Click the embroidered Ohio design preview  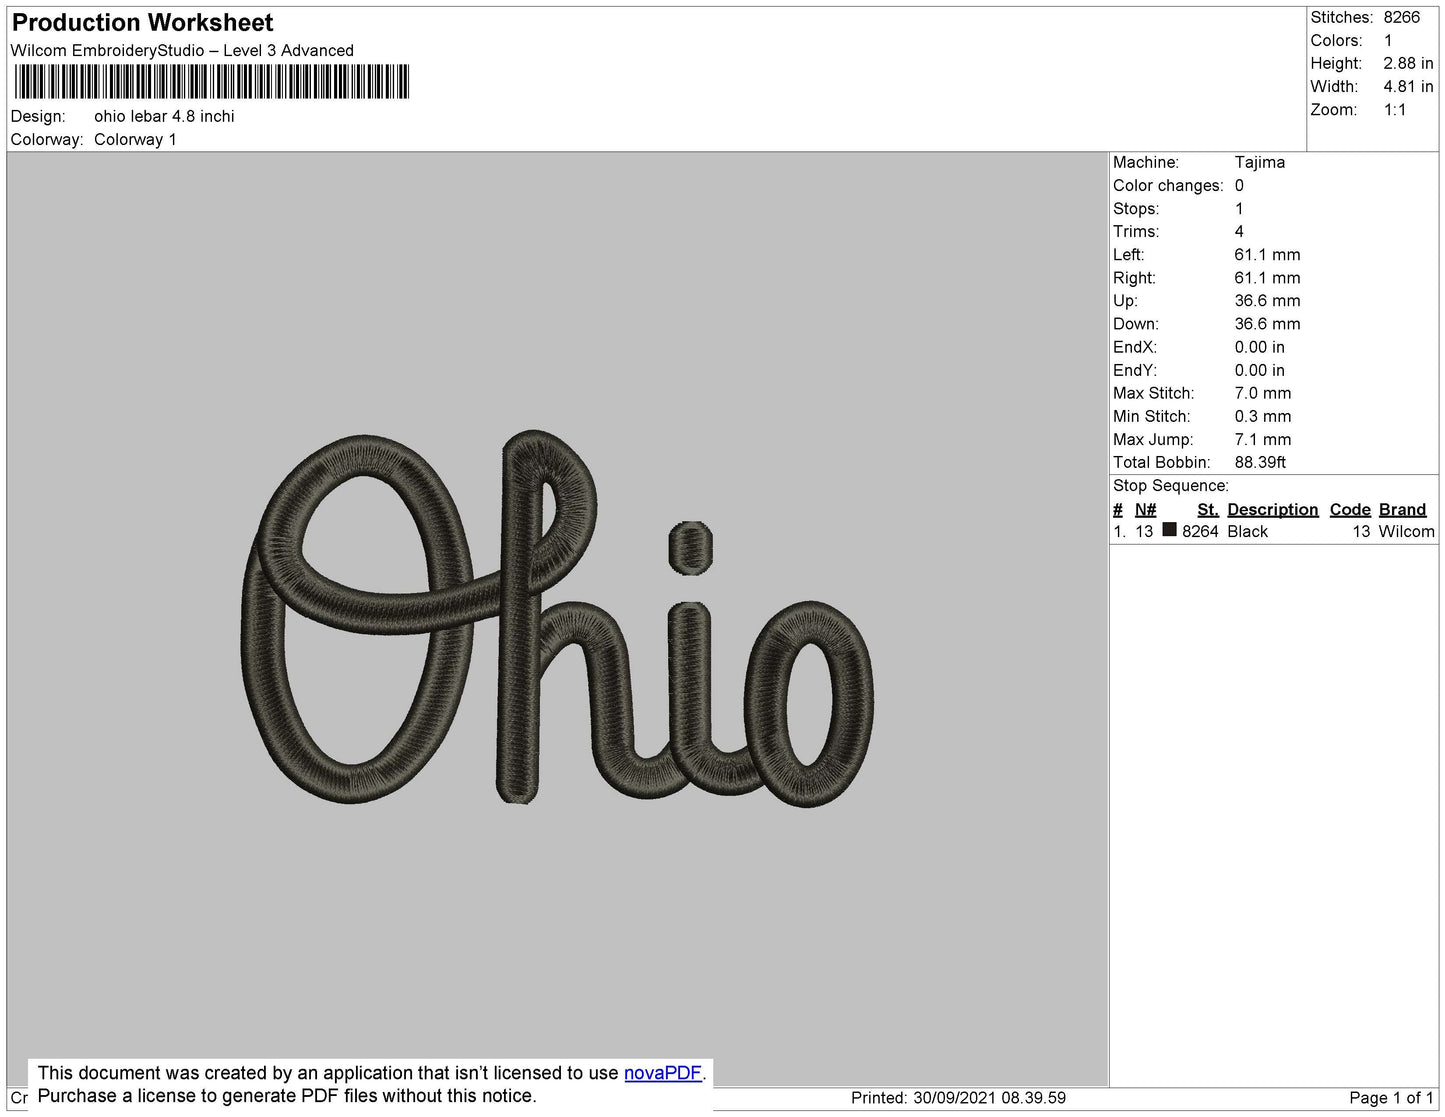[558, 618]
